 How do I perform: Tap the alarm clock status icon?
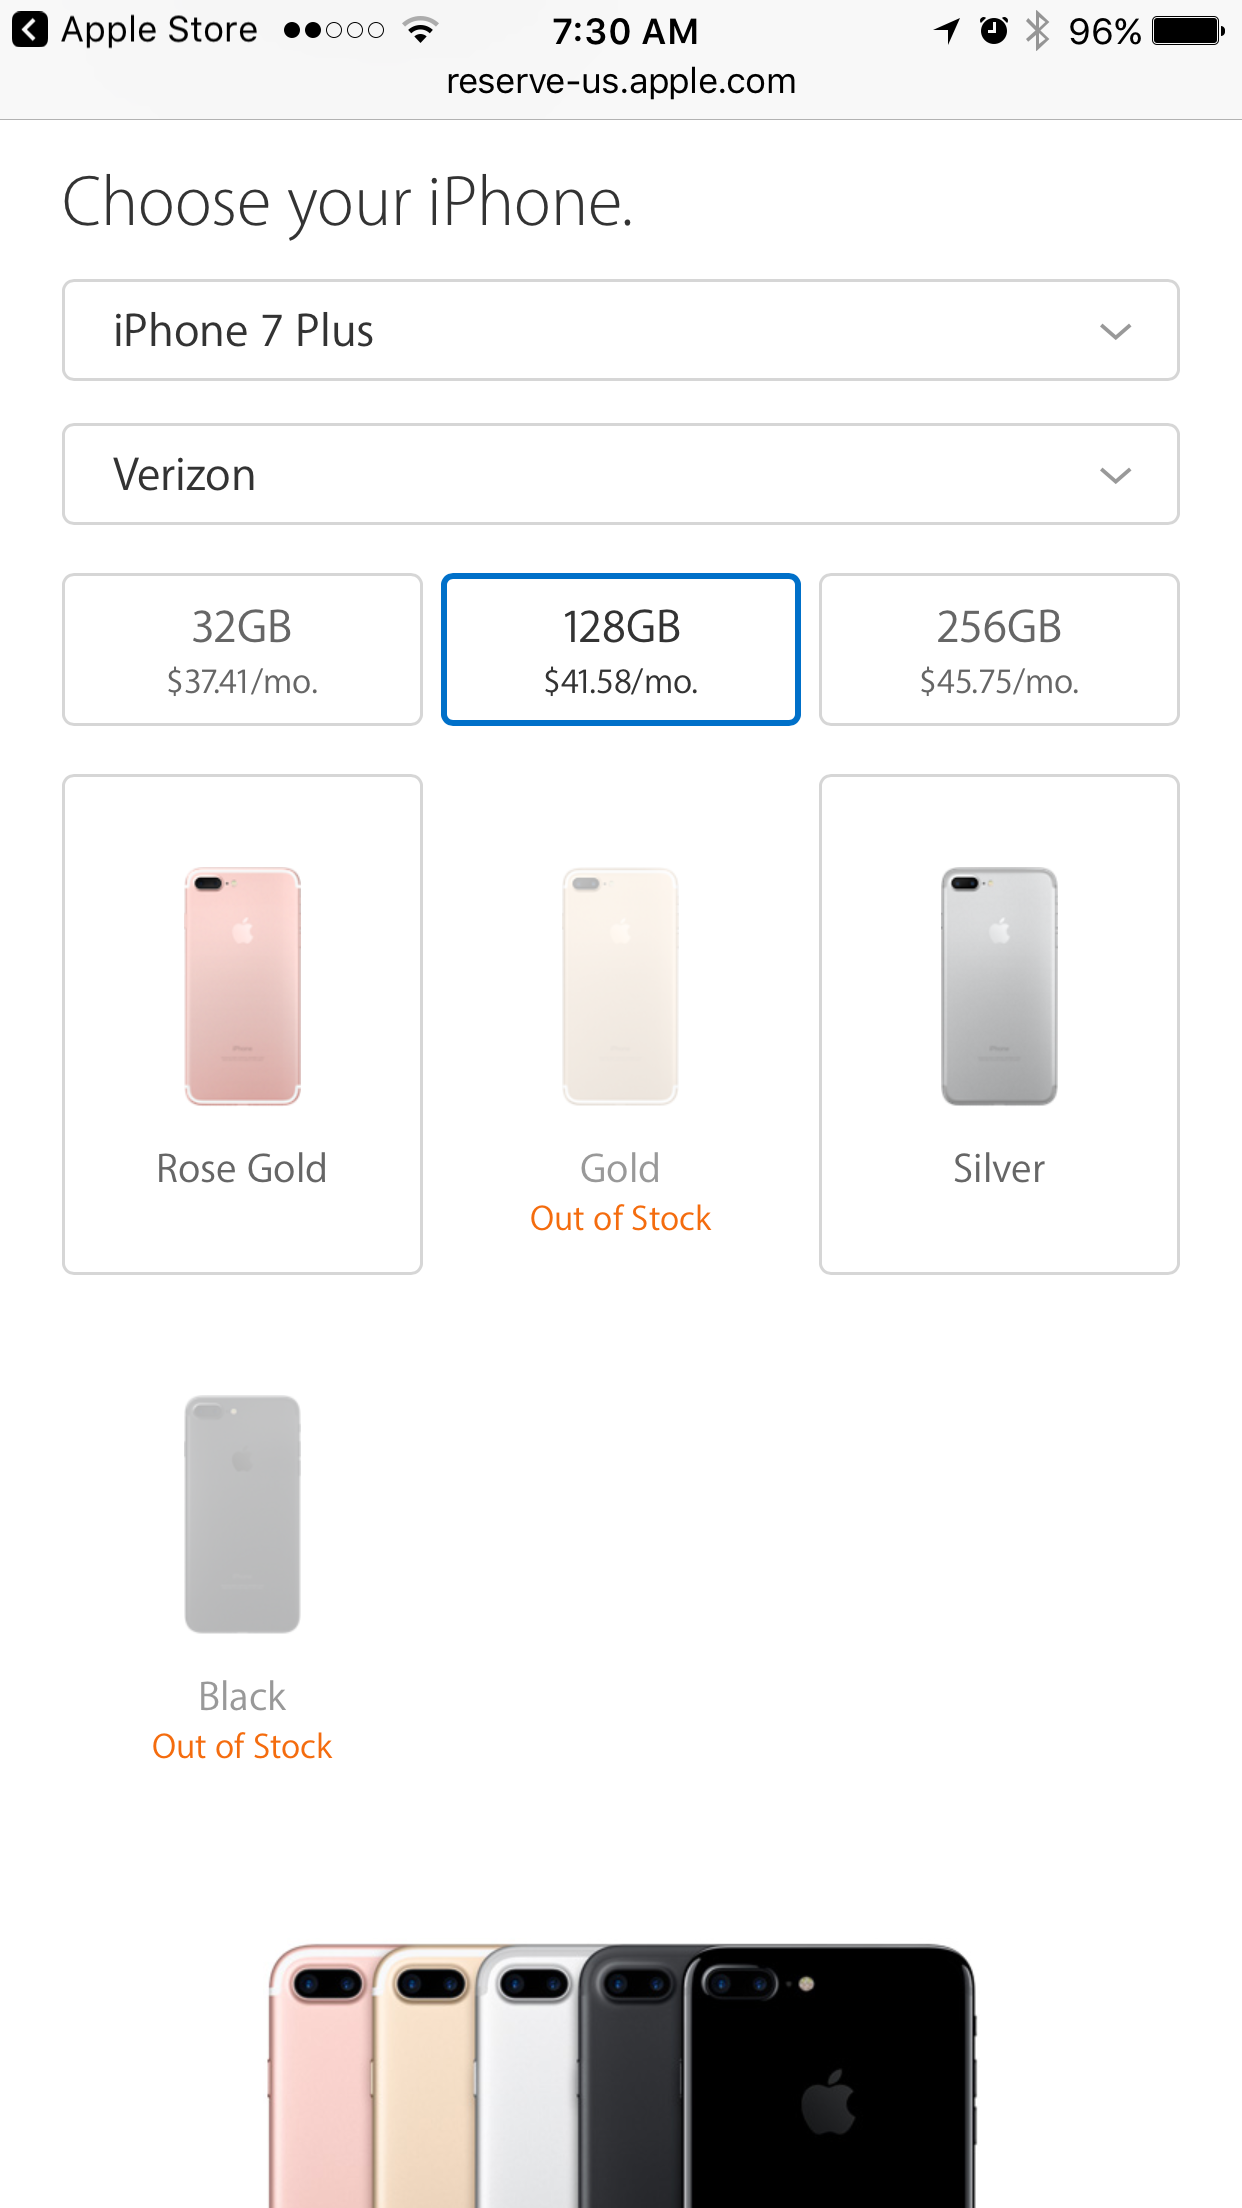point(993,30)
